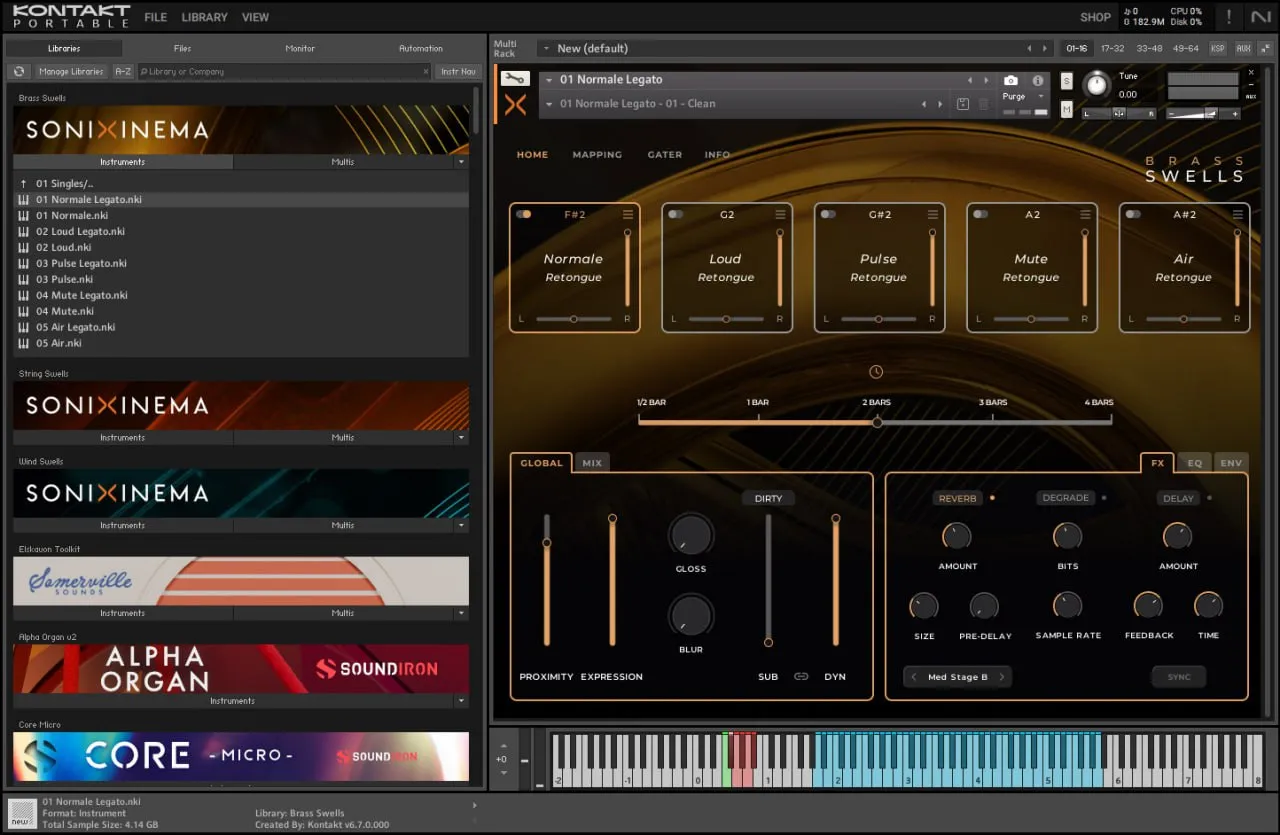The image size is (1280, 835).
Task: Switch to the Files browser tab
Action: click(182, 48)
